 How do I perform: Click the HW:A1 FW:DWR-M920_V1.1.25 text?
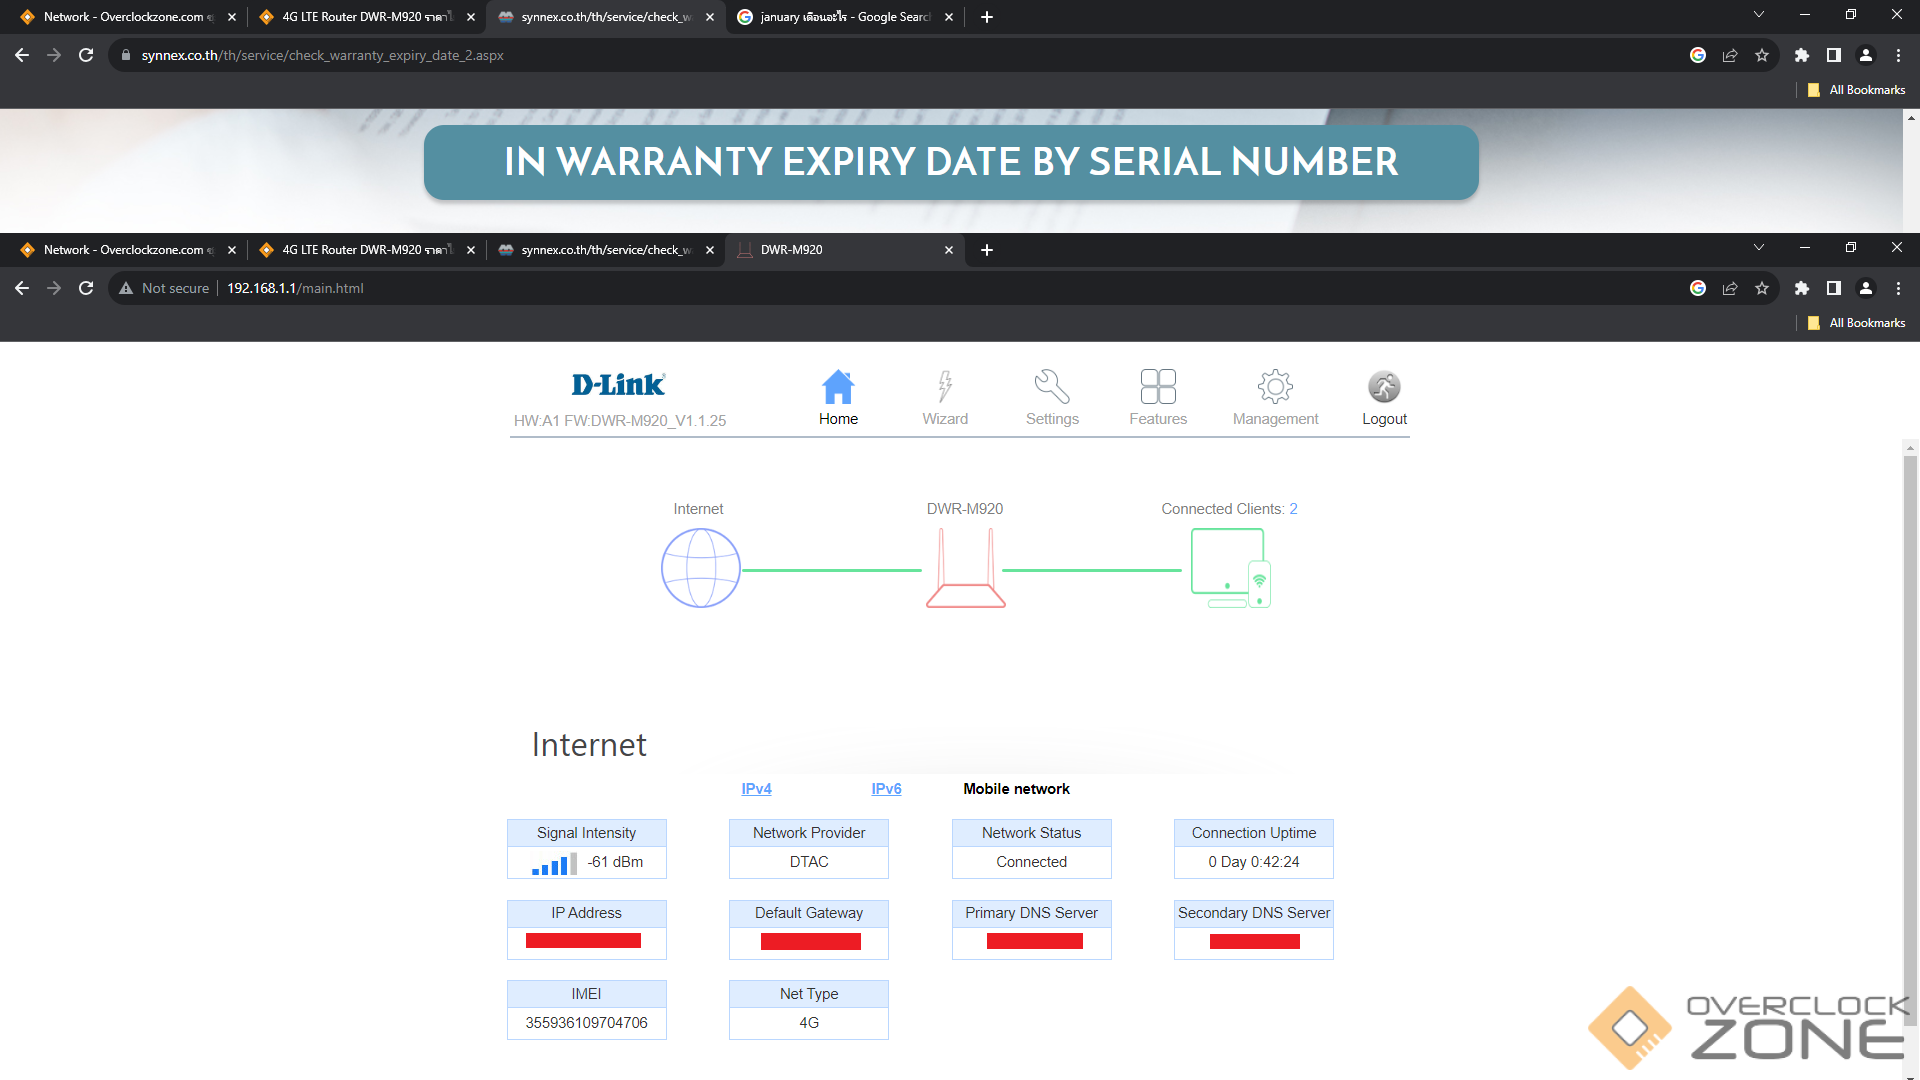(620, 421)
